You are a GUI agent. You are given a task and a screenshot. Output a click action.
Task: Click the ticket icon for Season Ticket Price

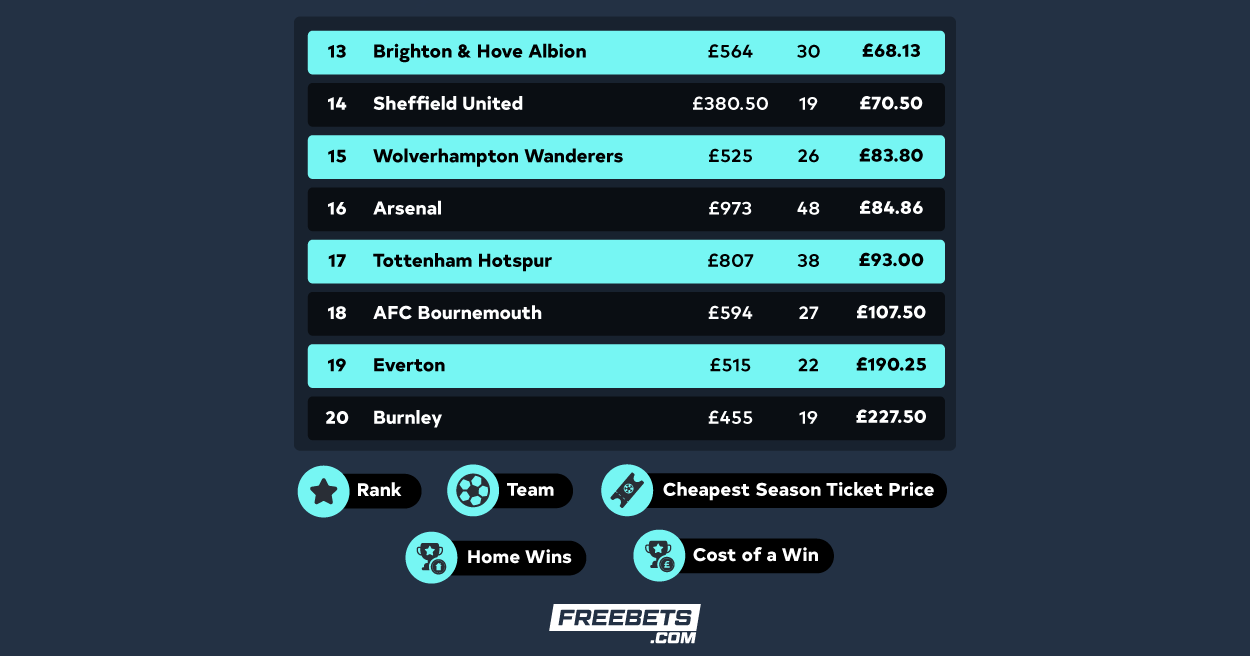[x=627, y=490]
